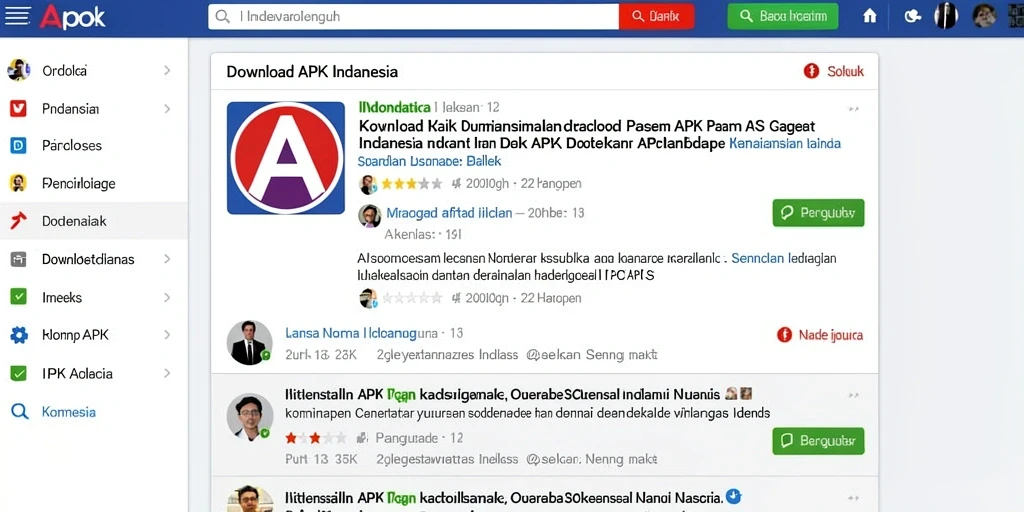Screen dimensions: 1024x512
Task: Click the green Berguuber button
Action: (x=818, y=441)
